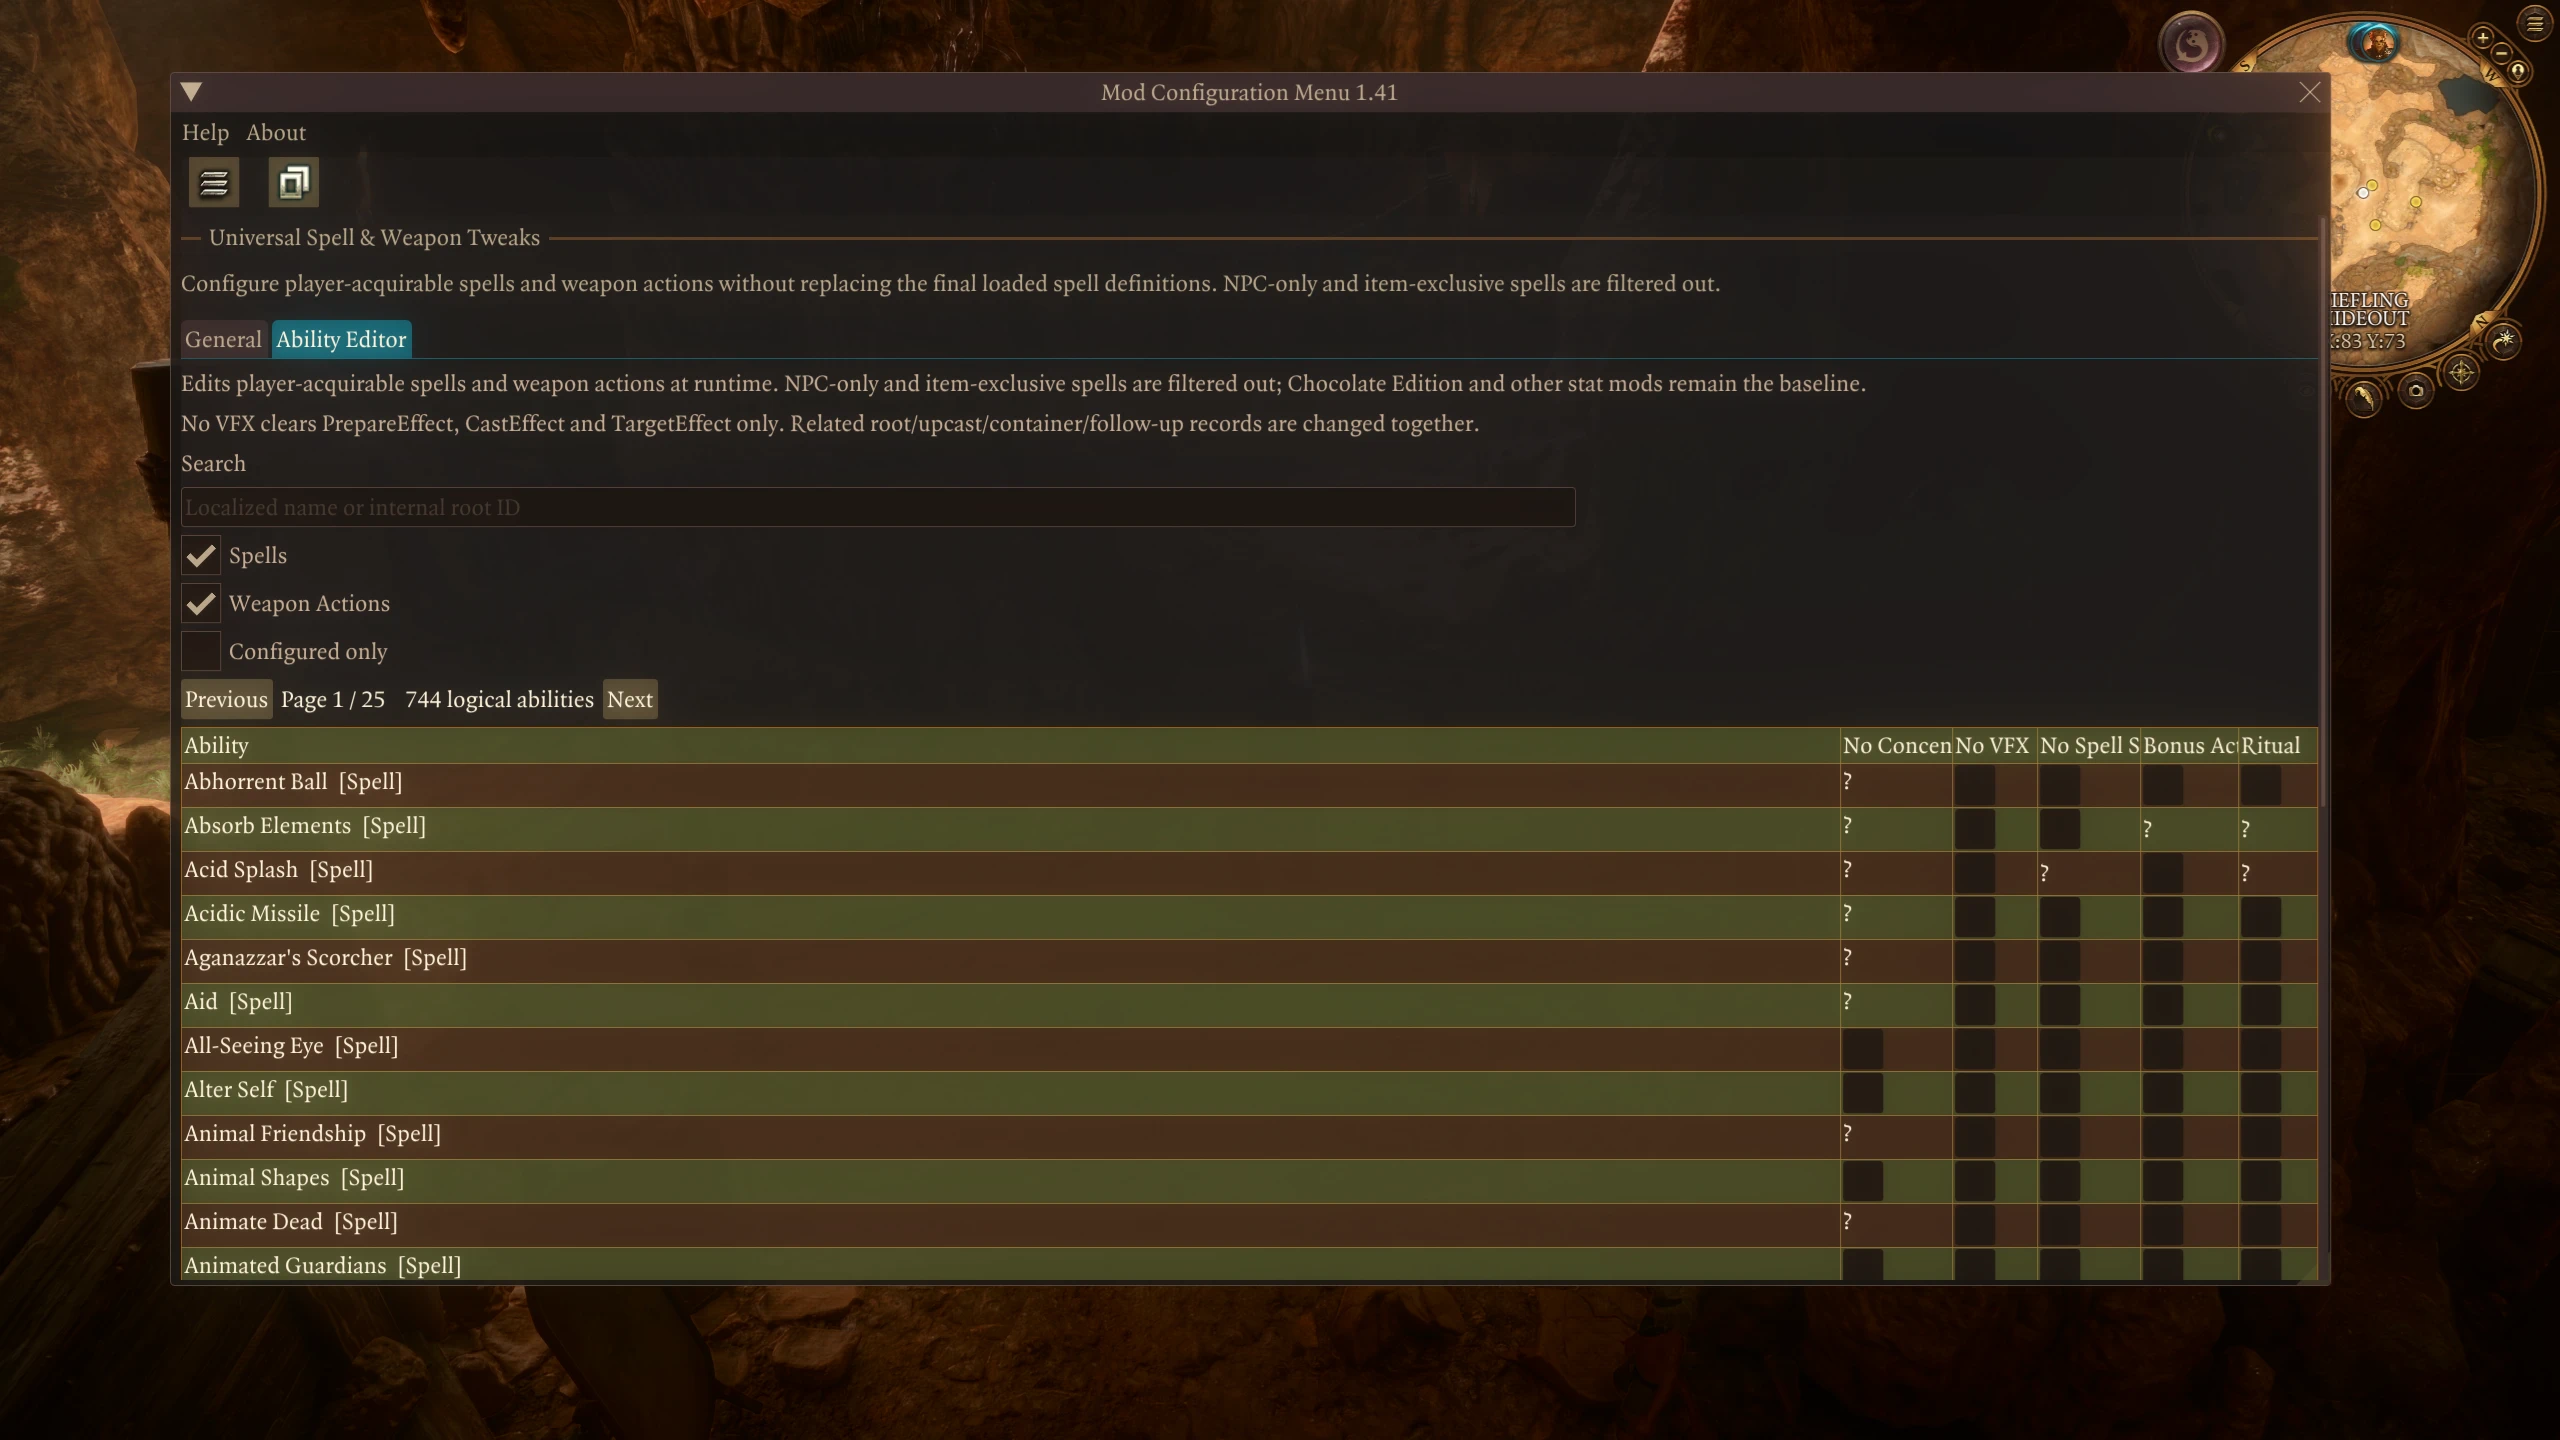This screenshot has height=1440, width=2560.
Task: Enable Bonus Ac for Abhorrent Ball
Action: 2163,786
